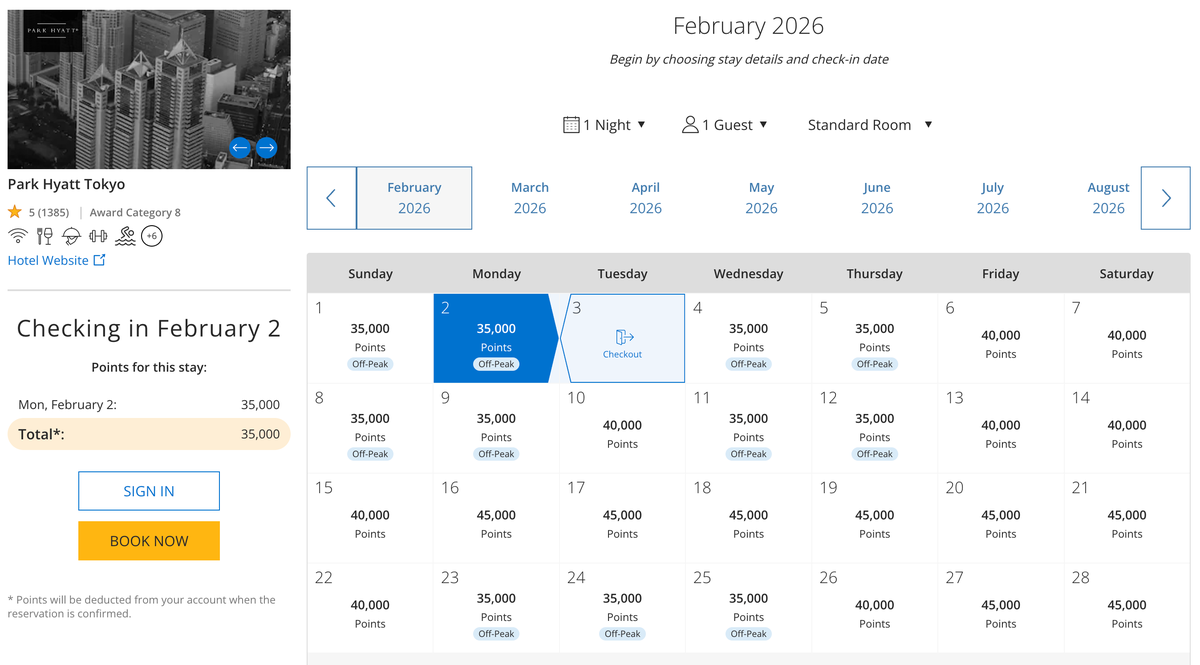Select the February 2026 month tab
The width and height of the screenshot is (1200, 665).
(414, 198)
